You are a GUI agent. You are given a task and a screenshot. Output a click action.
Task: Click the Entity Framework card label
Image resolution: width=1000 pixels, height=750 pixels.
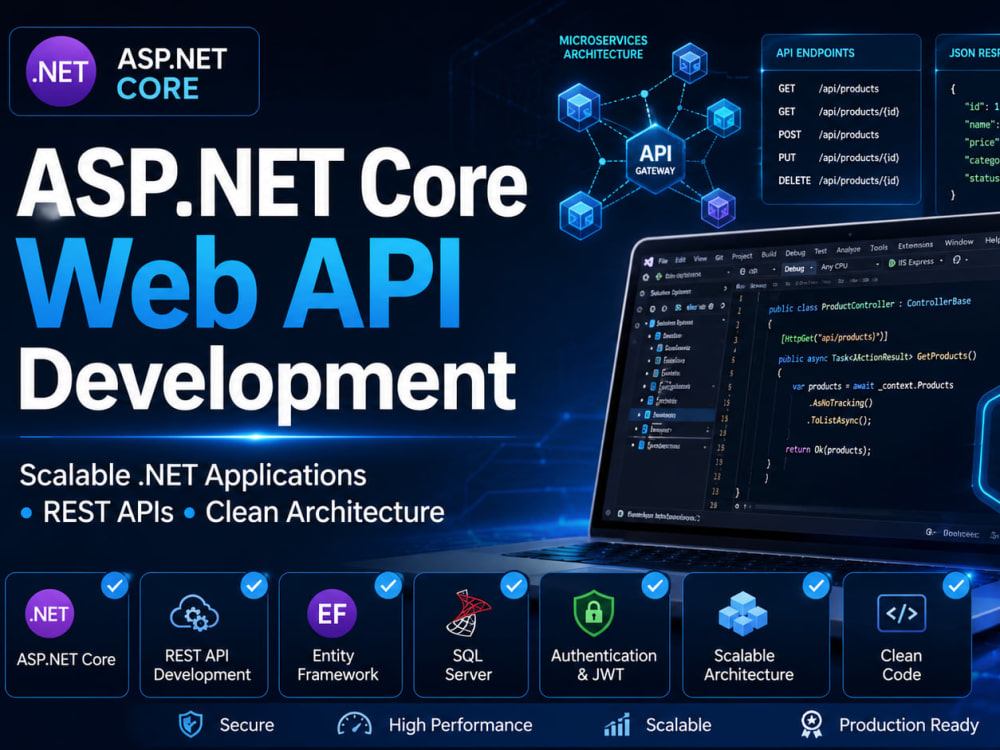pyautogui.click(x=337, y=665)
